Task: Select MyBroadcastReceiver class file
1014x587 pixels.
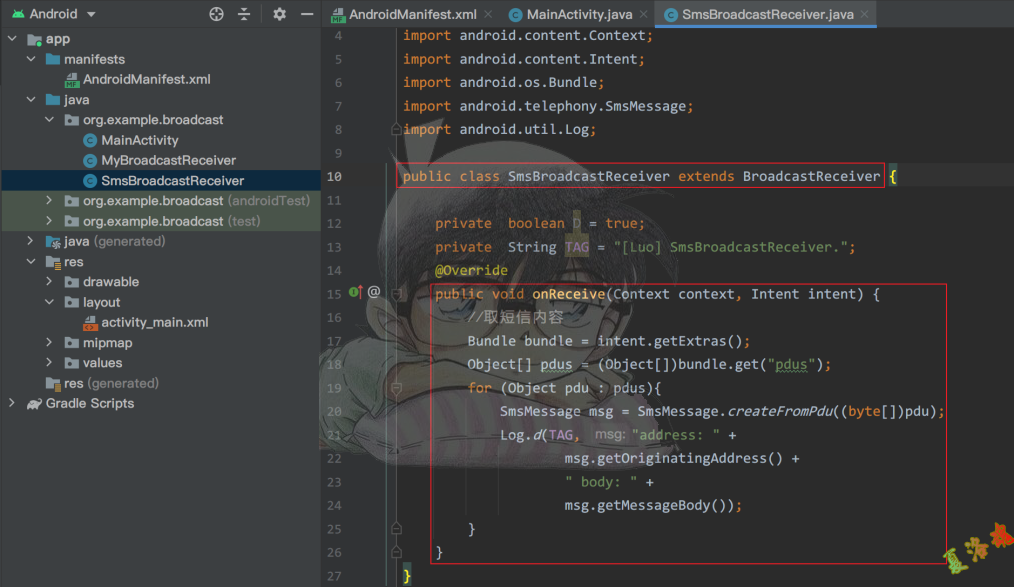Action: click(x=168, y=160)
